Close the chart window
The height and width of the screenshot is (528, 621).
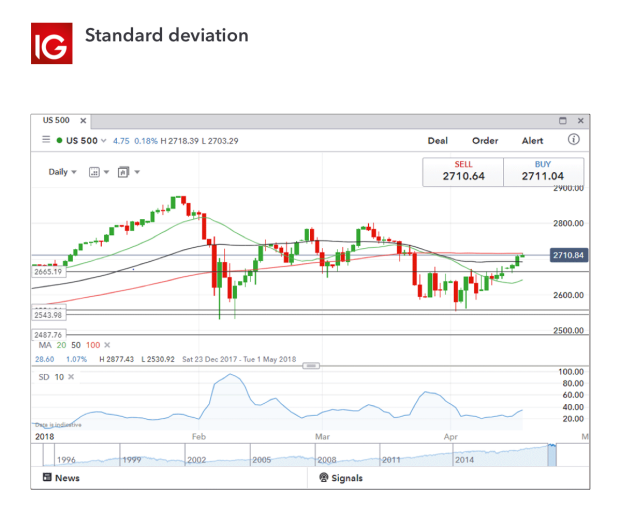[581, 120]
